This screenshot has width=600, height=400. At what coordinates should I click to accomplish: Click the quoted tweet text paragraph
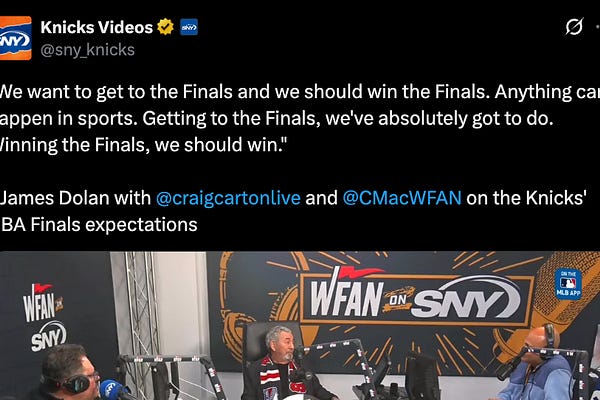pyautogui.click(x=300, y=118)
